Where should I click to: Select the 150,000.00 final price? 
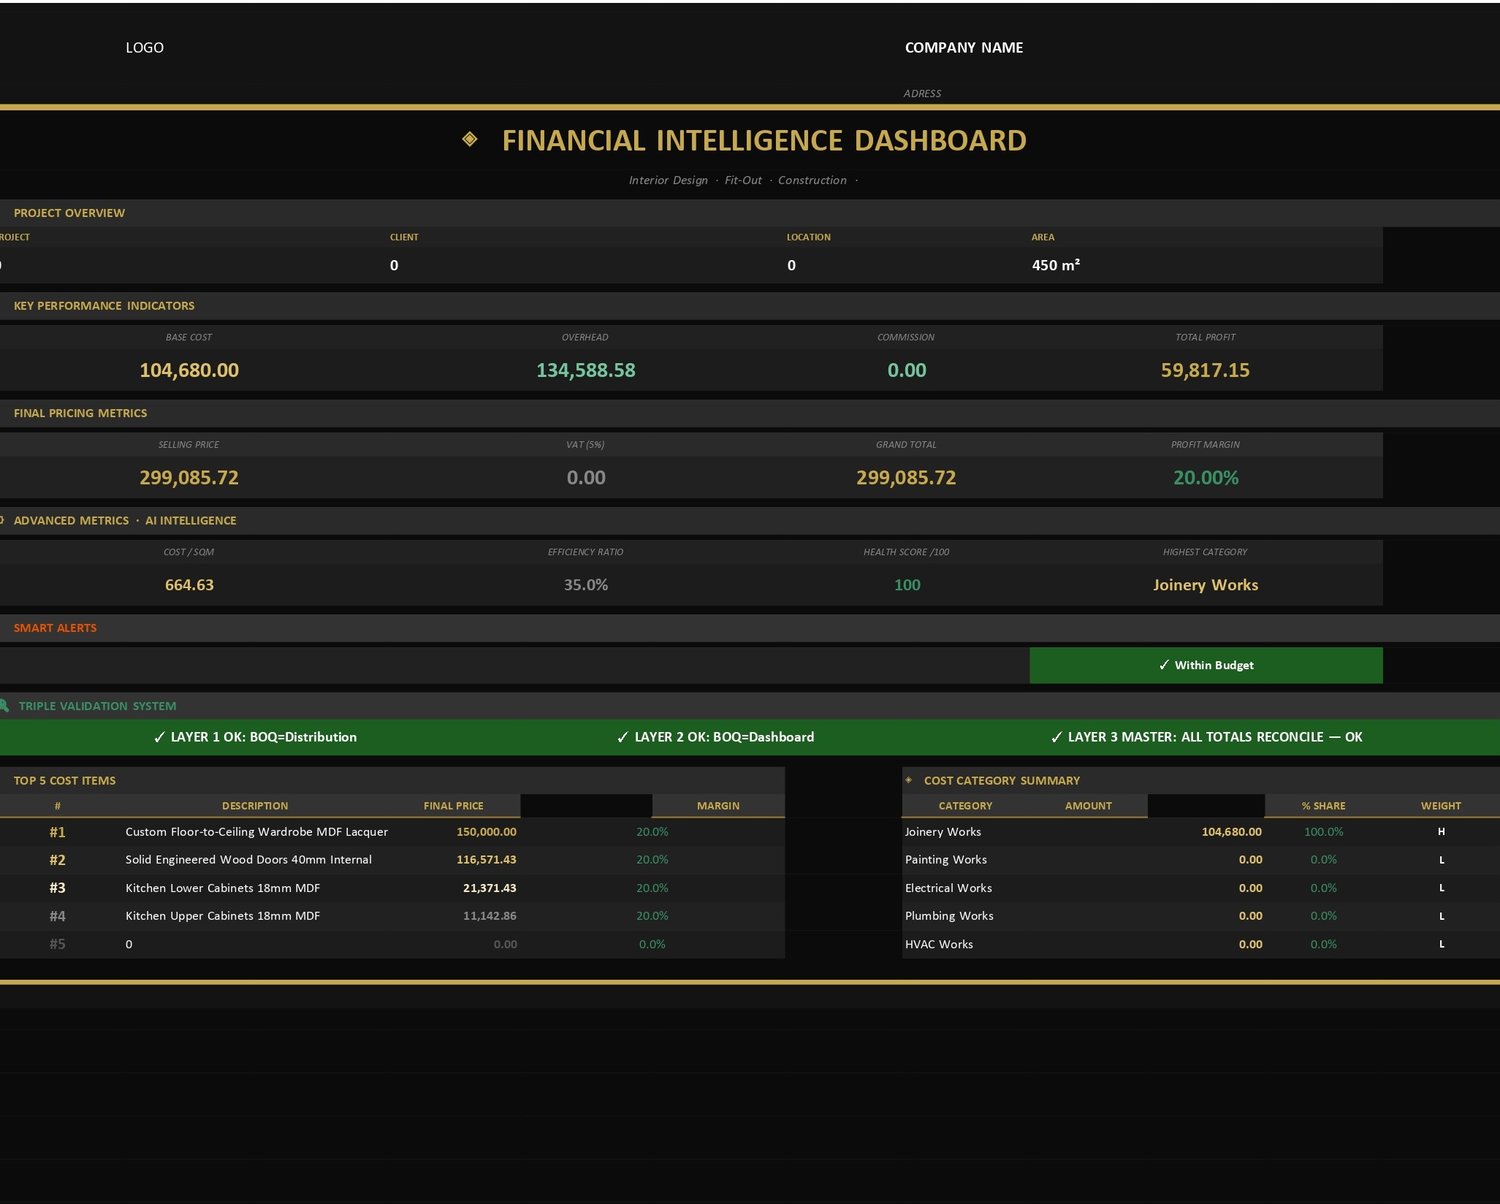point(487,832)
